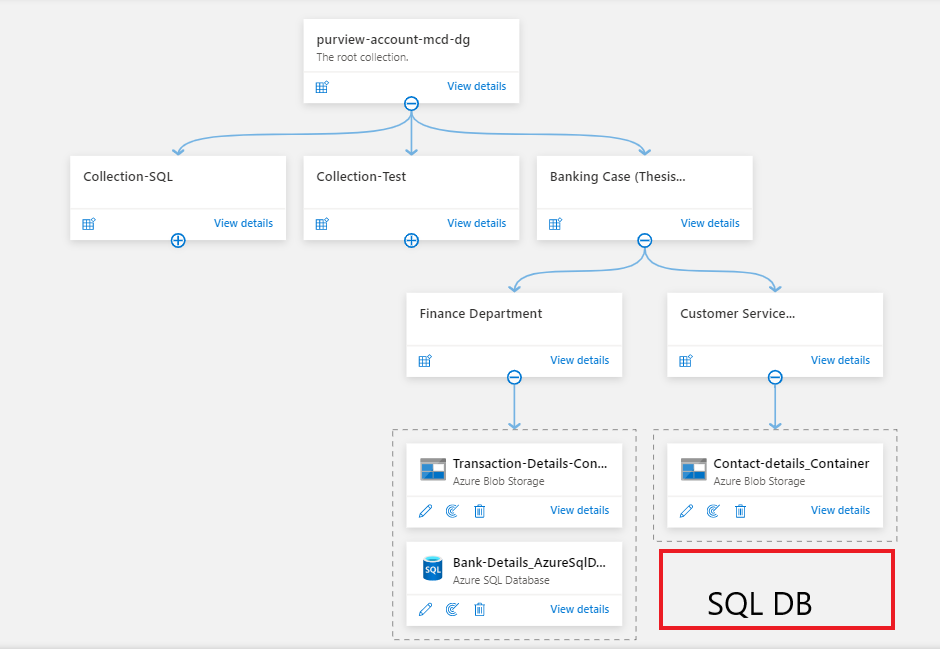This screenshot has height=651, width=940.
Task: Open View details for Customer Service collection
Action: pyautogui.click(x=840, y=359)
